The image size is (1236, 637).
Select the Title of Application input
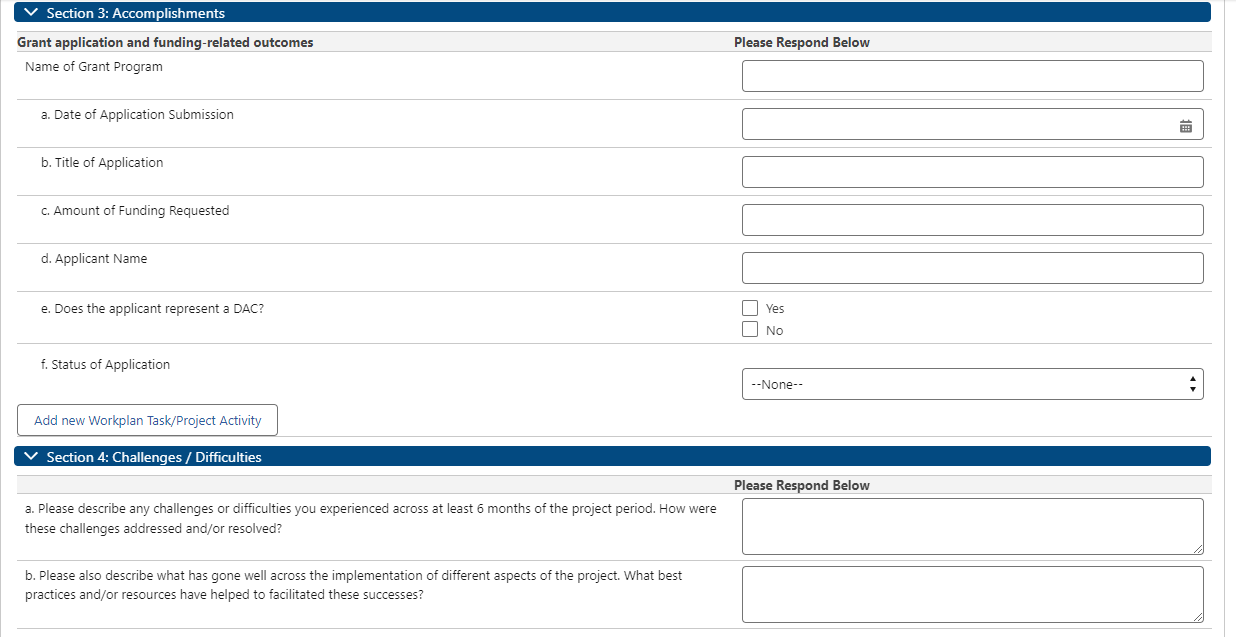[x=972, y=172]
